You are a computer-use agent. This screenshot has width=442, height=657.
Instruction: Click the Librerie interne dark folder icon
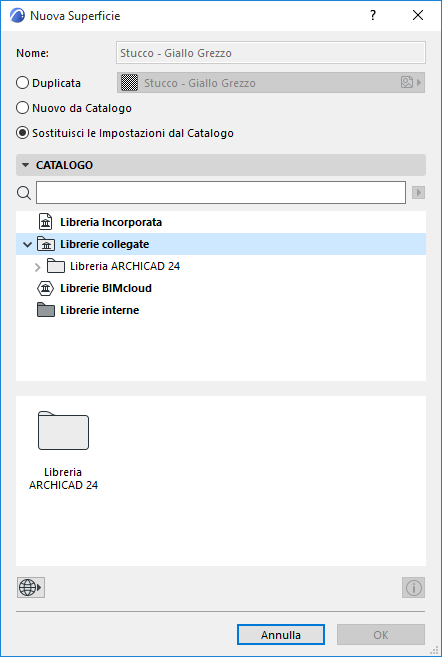pyautogui.click(x=46, y=310)
